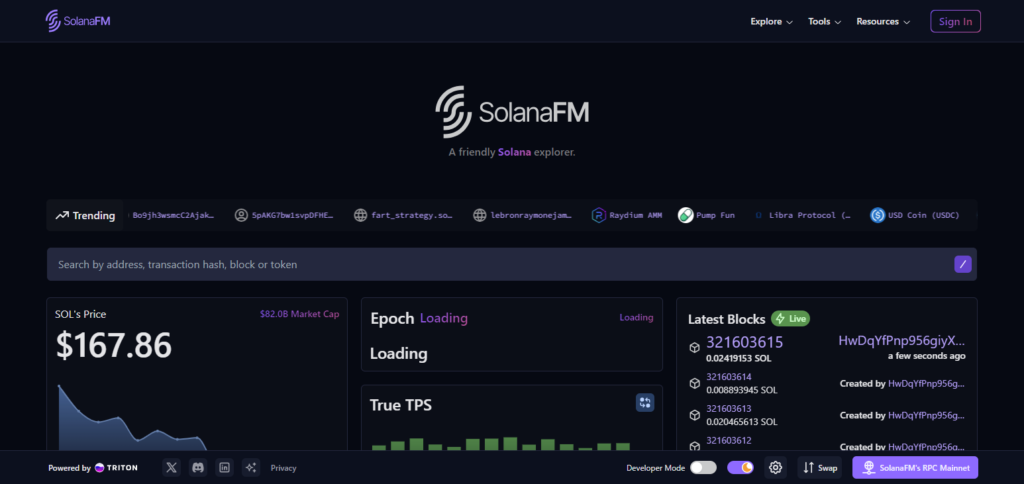Open Pump Fun trending item
1024x484 pixels.
pyautogui.click(x=715, y=215)
